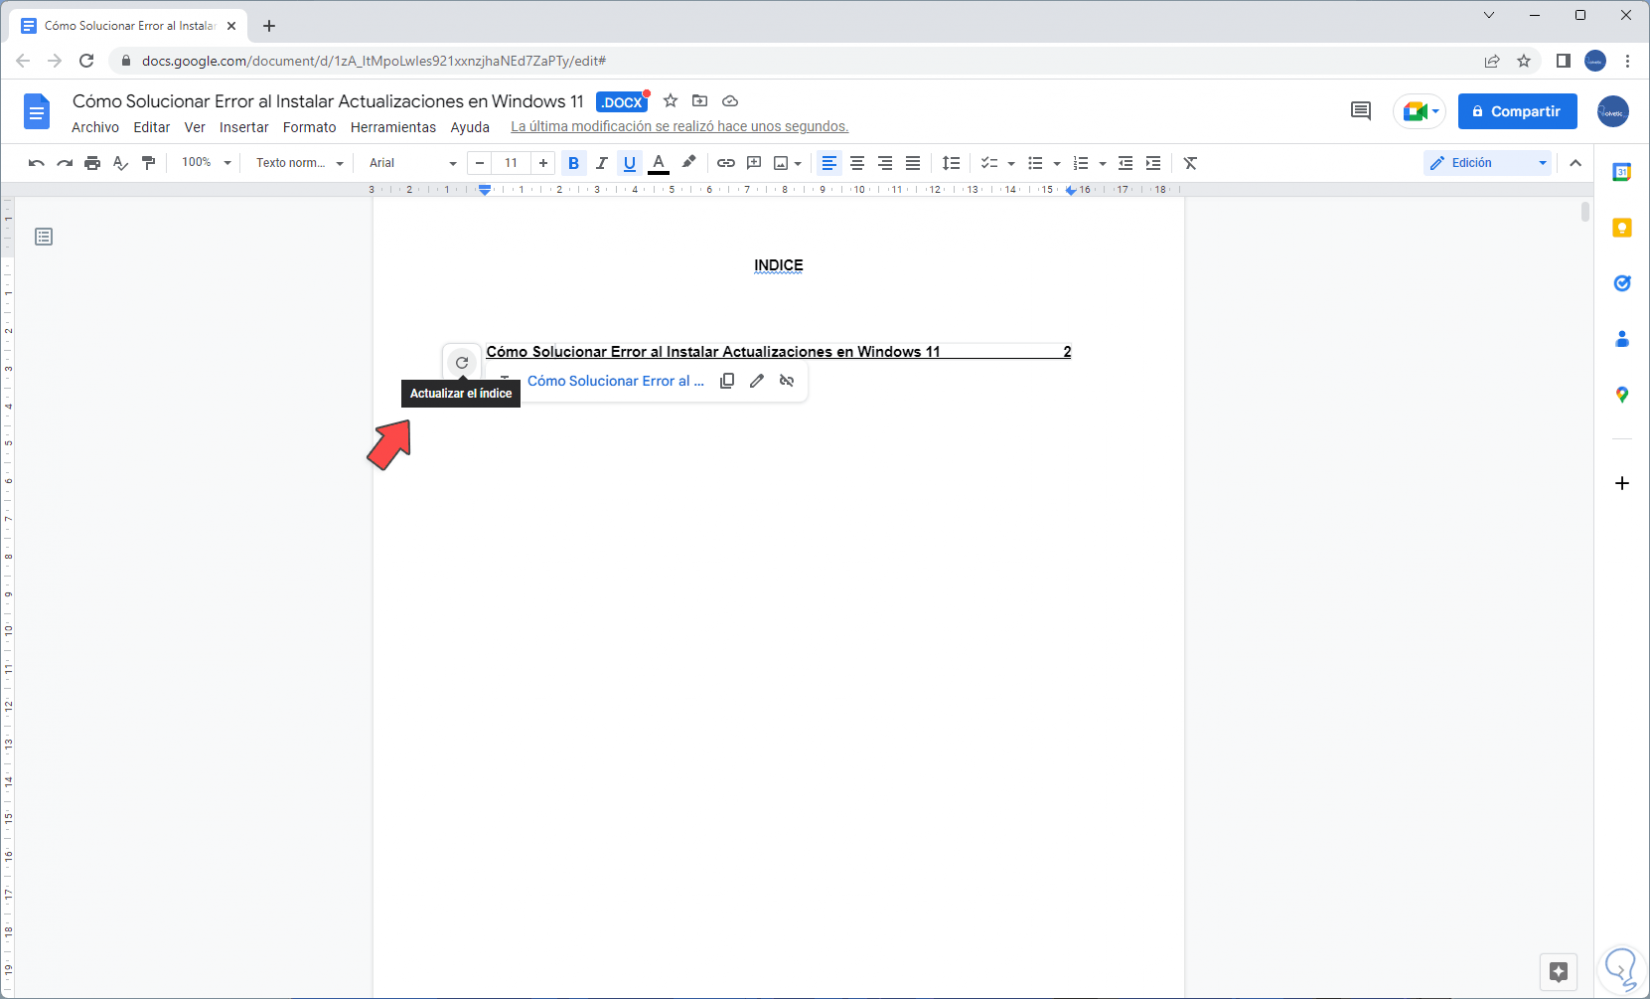Open the Editar menu
This screenshot has width=1650, height=999.
point(152,127)
